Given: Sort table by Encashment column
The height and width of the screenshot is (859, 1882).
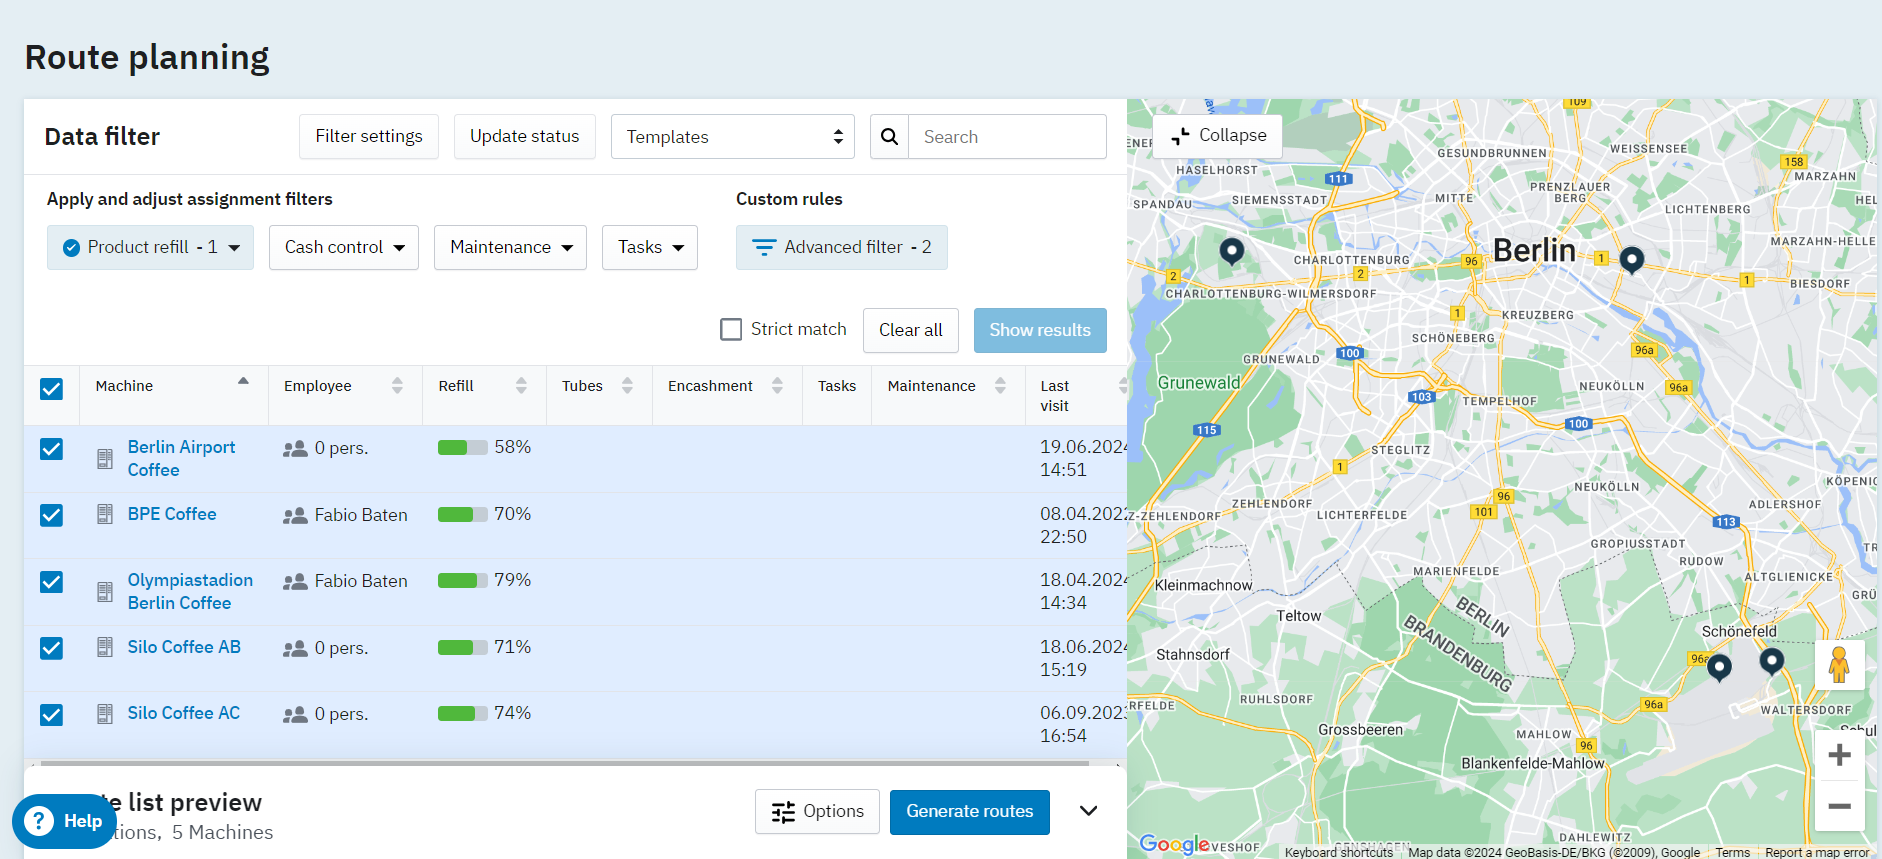Looking at the screenshot, I should coord(777,386).
